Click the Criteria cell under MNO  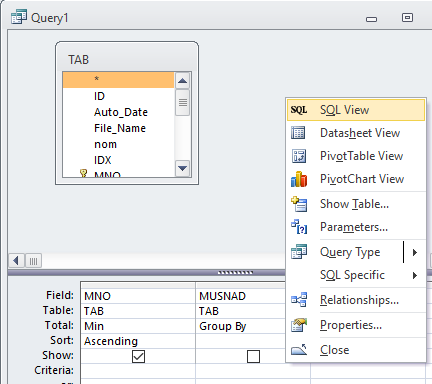click(138, 371)
